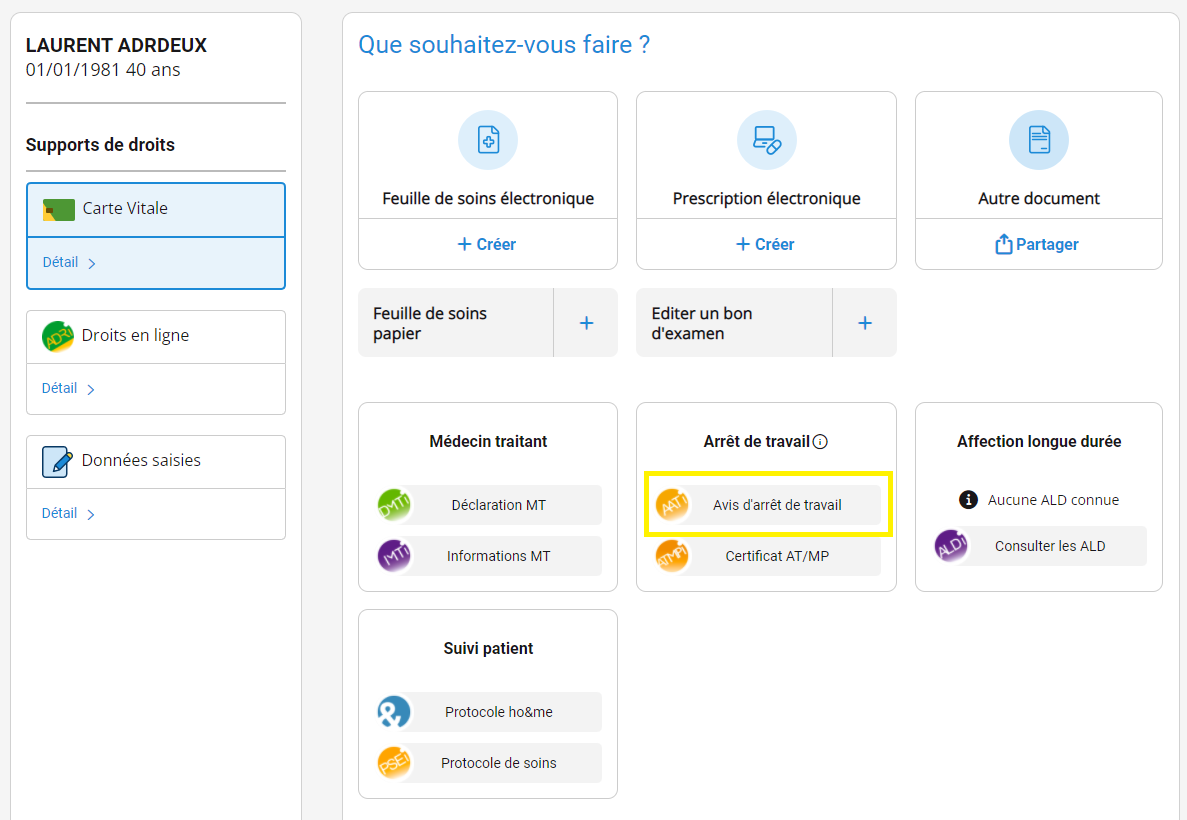Select the DMTi Déclaration MT icon
The image size is (1187, 820).
coord(394,506)
